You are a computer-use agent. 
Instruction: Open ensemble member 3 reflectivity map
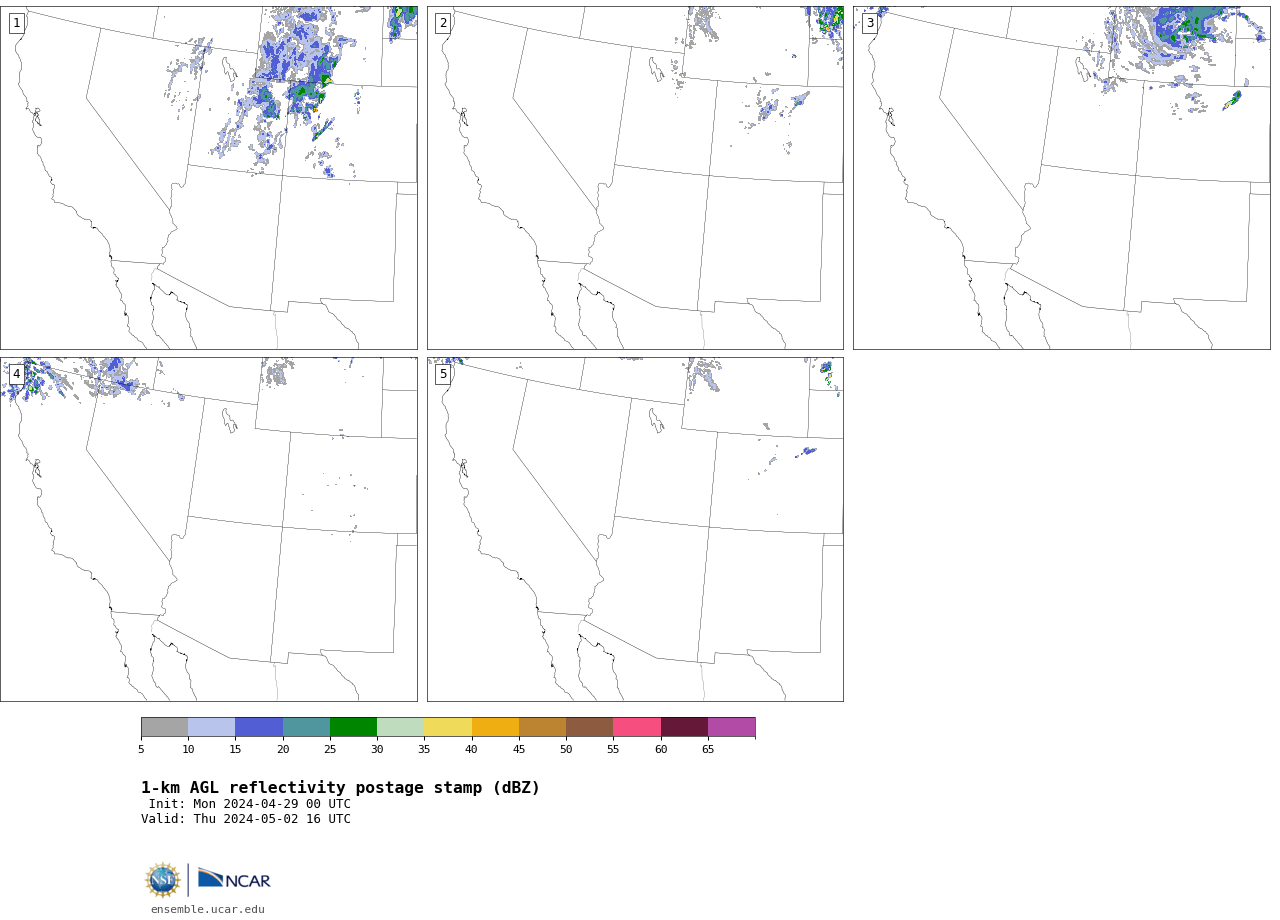1061,178
